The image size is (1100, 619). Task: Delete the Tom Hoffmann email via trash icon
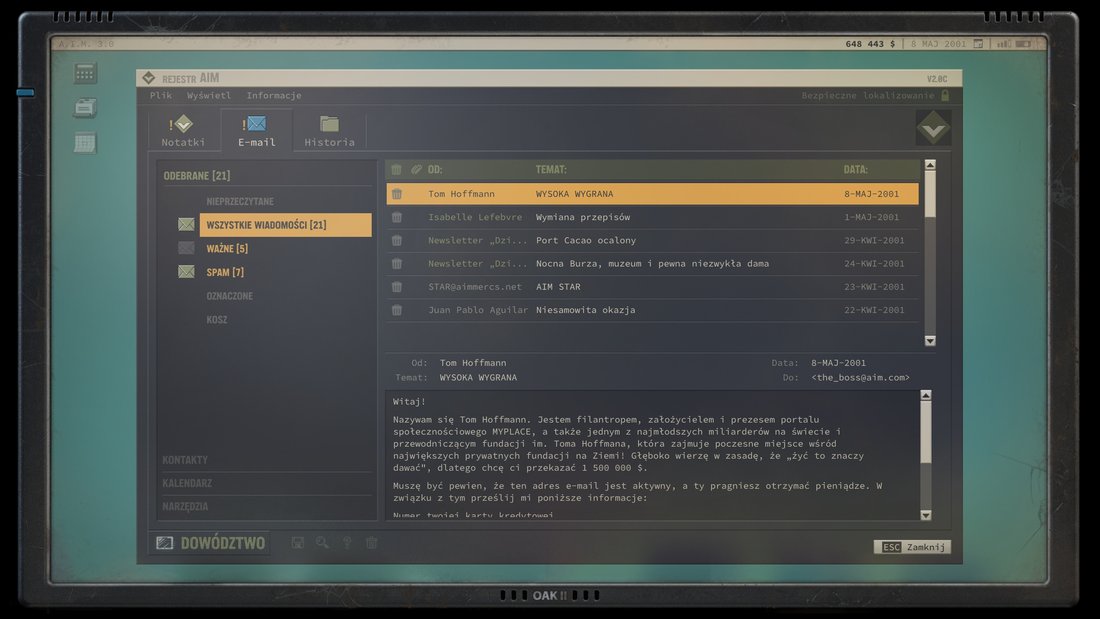pos(396,194)
